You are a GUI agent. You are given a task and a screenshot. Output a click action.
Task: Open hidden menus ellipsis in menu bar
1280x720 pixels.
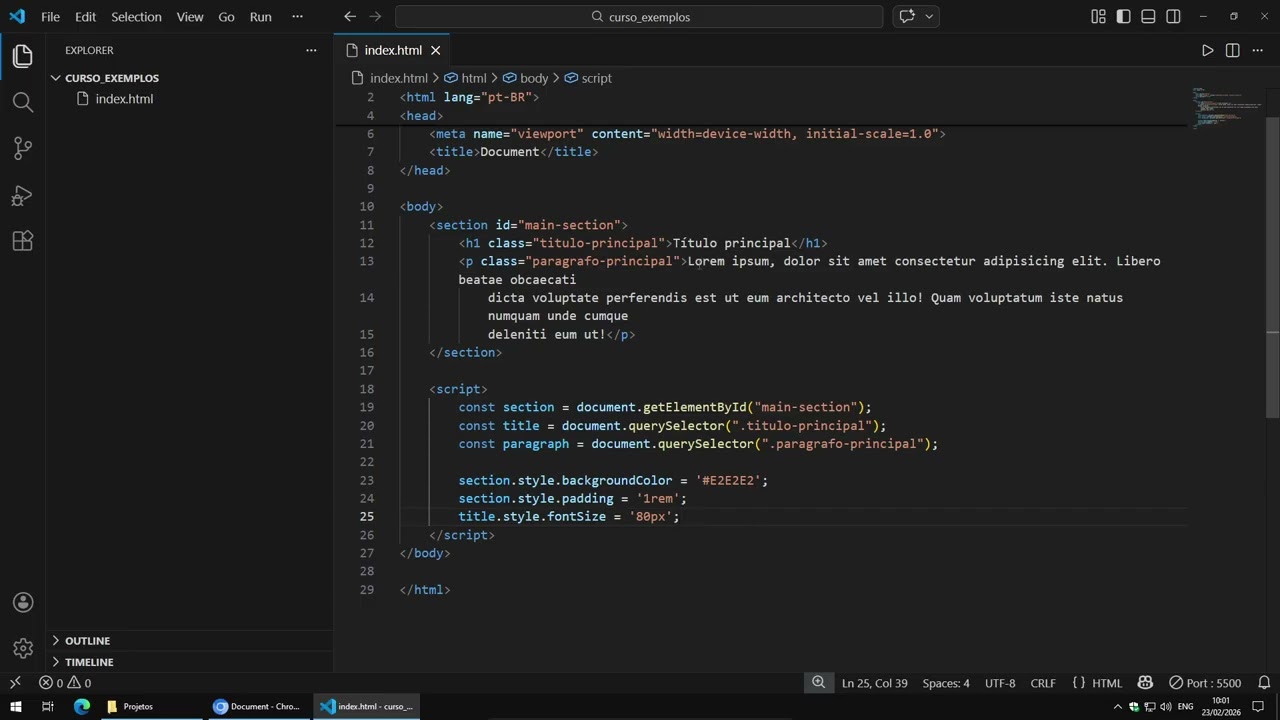pyautogui.click(x=297, y=16)
